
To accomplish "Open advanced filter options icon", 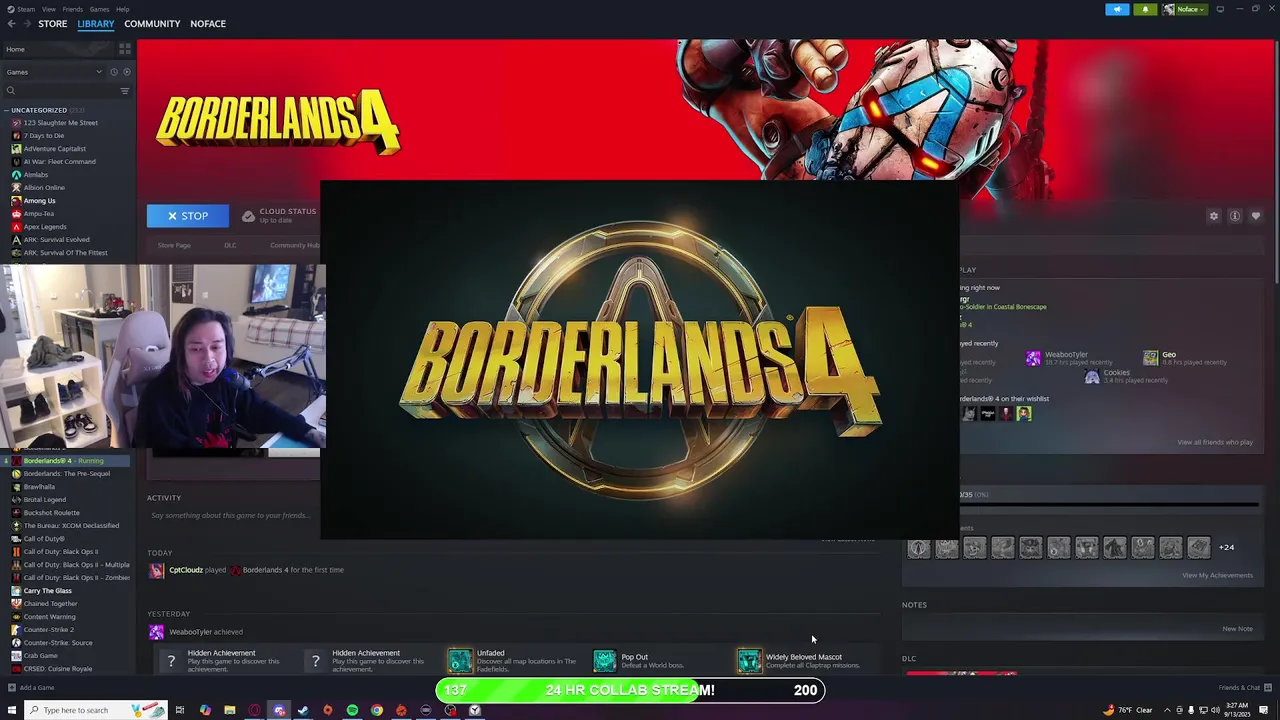I will coord(125,91).
